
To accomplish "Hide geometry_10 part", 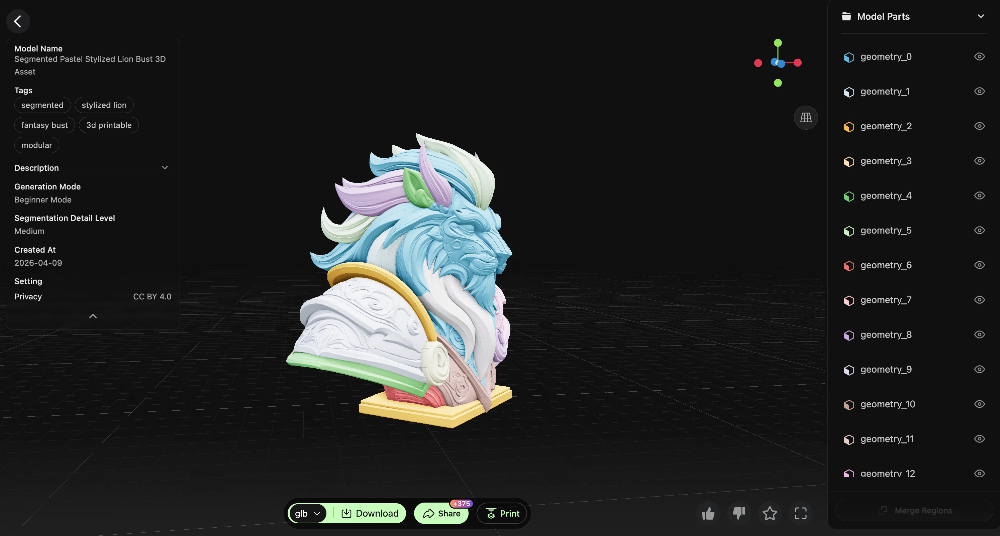I will 980,404.
